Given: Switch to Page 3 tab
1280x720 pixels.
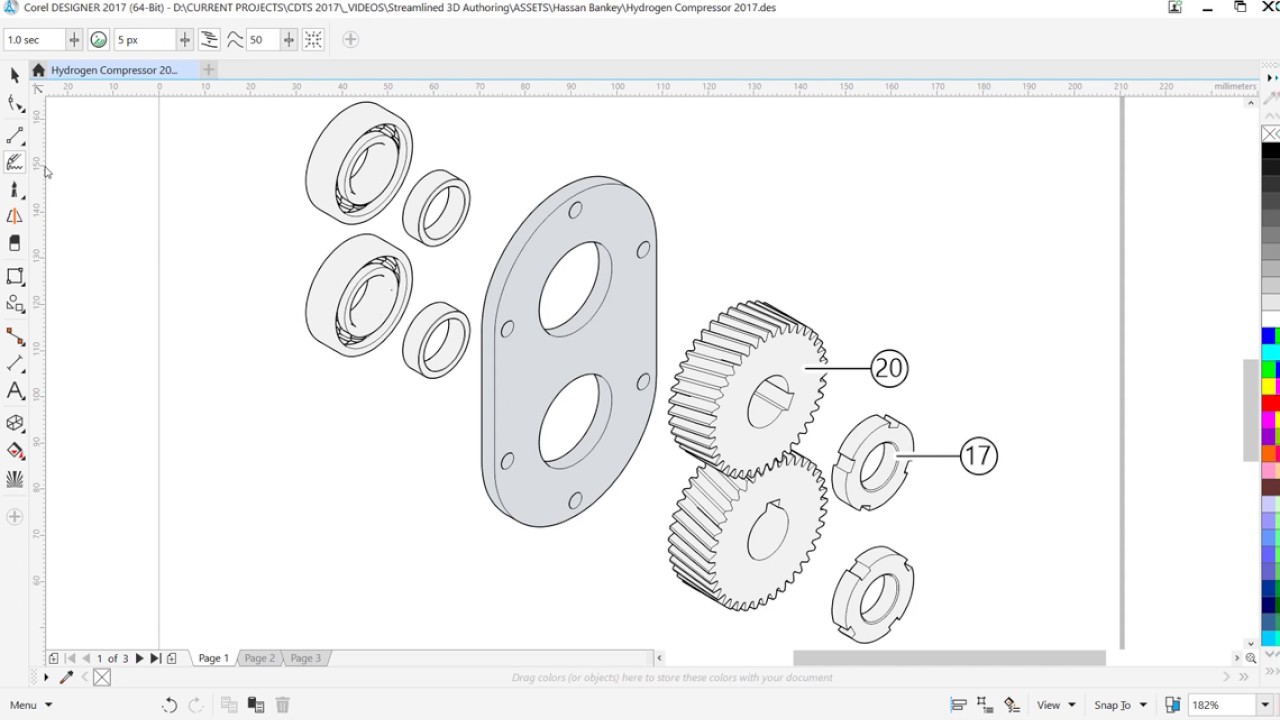Looking at the screenshot, I should tap(305, 658).
